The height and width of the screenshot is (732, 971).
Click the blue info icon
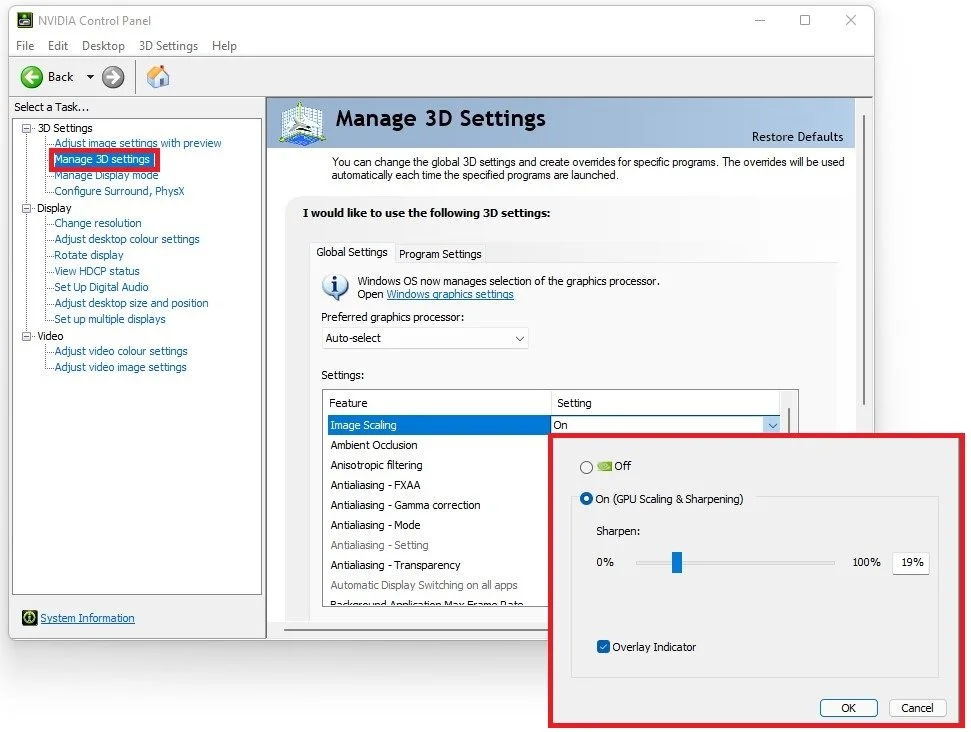(335, 287)
